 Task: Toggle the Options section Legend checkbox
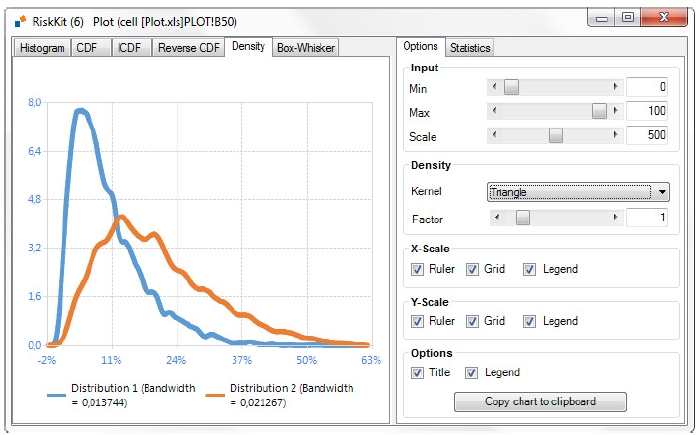click(x=472, y=373)
